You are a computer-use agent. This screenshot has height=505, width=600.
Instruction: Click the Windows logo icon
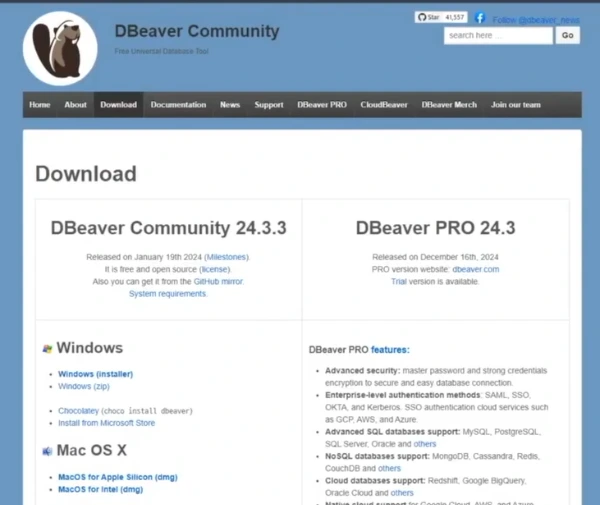(47, 349)
